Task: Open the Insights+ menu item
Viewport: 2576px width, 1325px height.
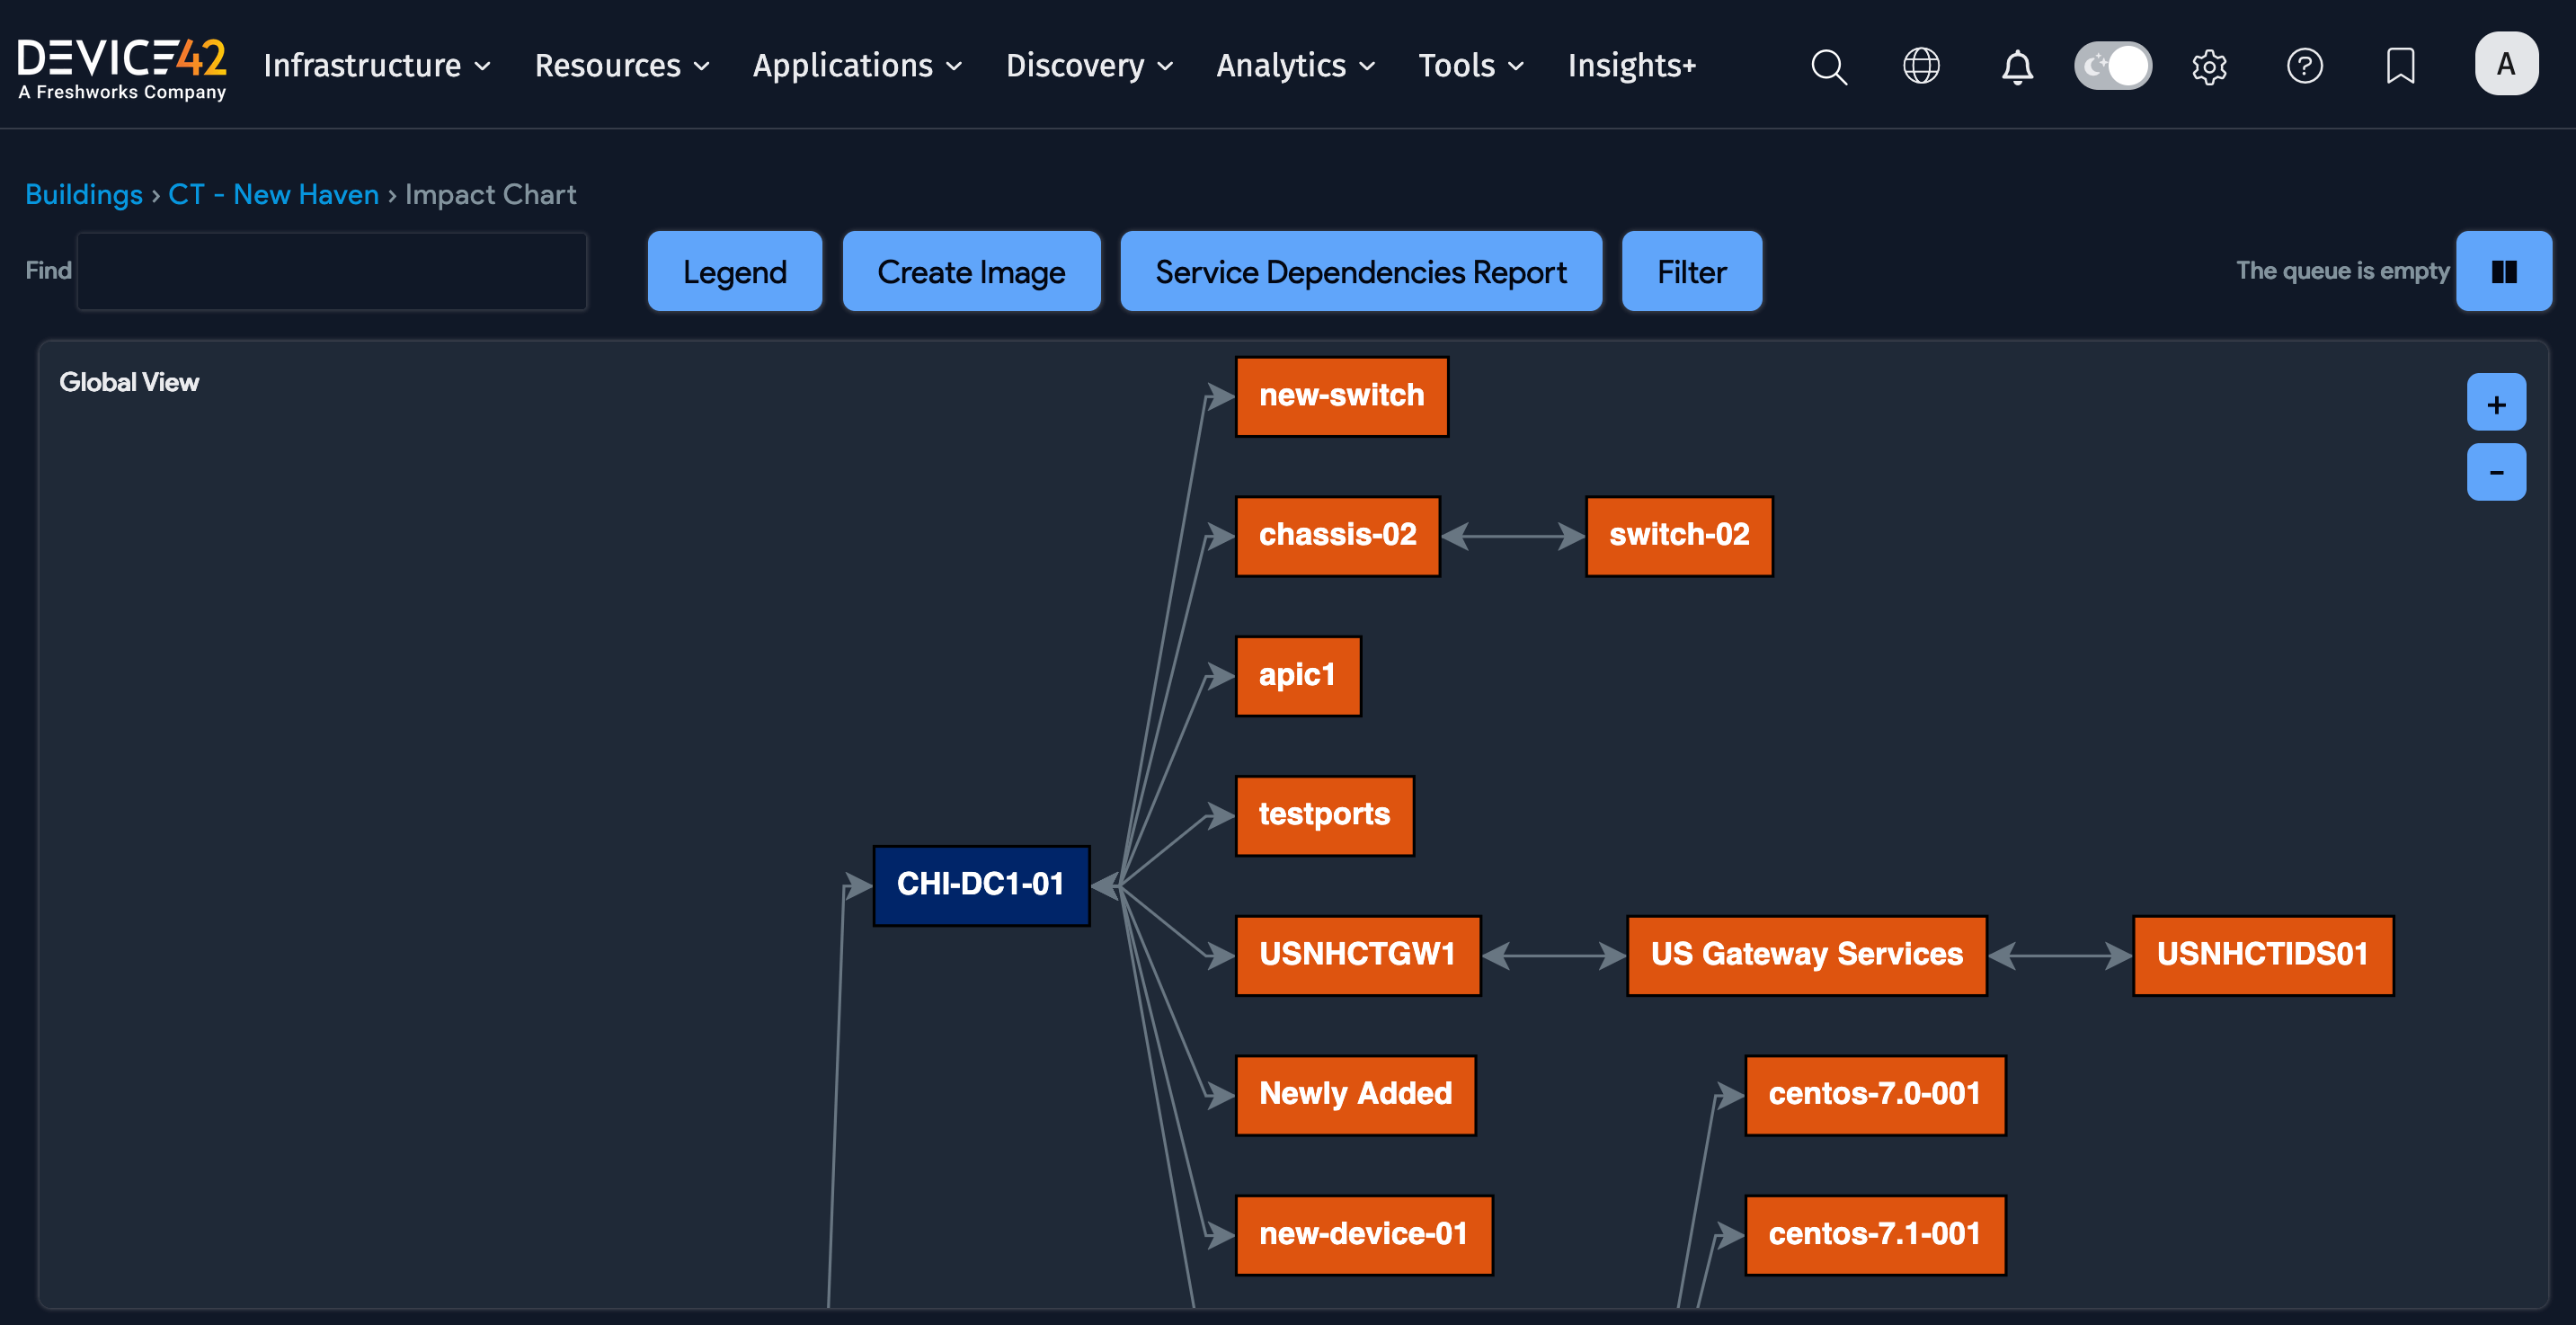Action: pos(1631,66)
